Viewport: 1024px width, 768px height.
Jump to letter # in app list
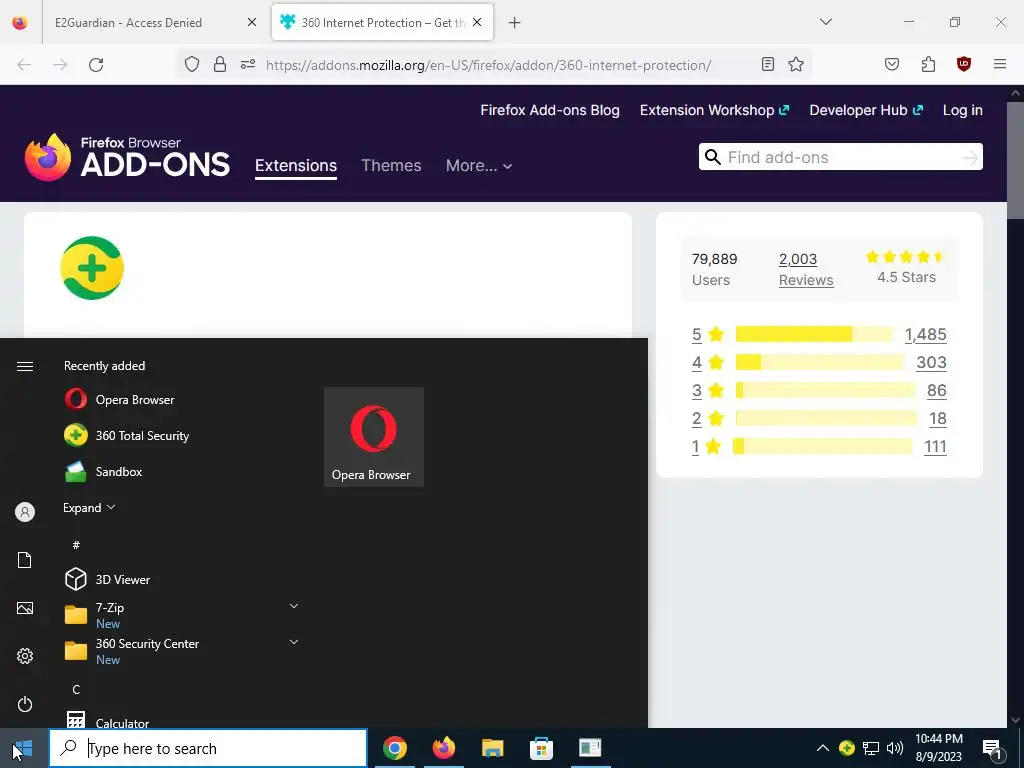pyautogui.click(x=76, y=545)
